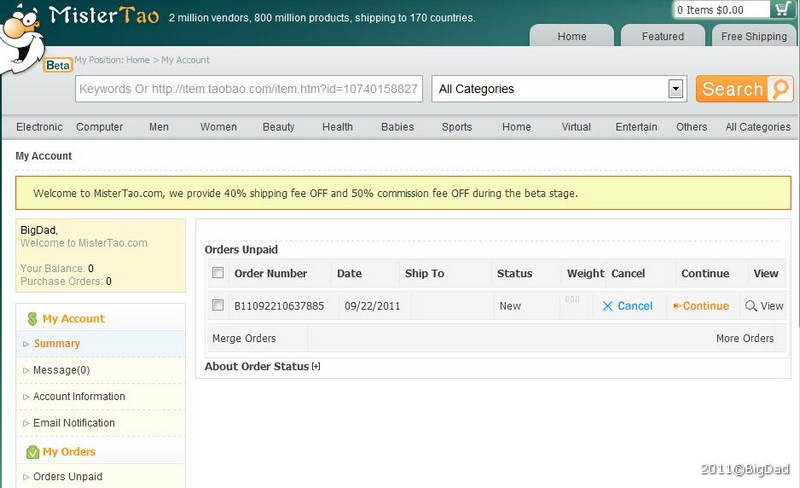Select the Virtual category
The width and height of the screenshot is (800, 488).
[576, 127]
